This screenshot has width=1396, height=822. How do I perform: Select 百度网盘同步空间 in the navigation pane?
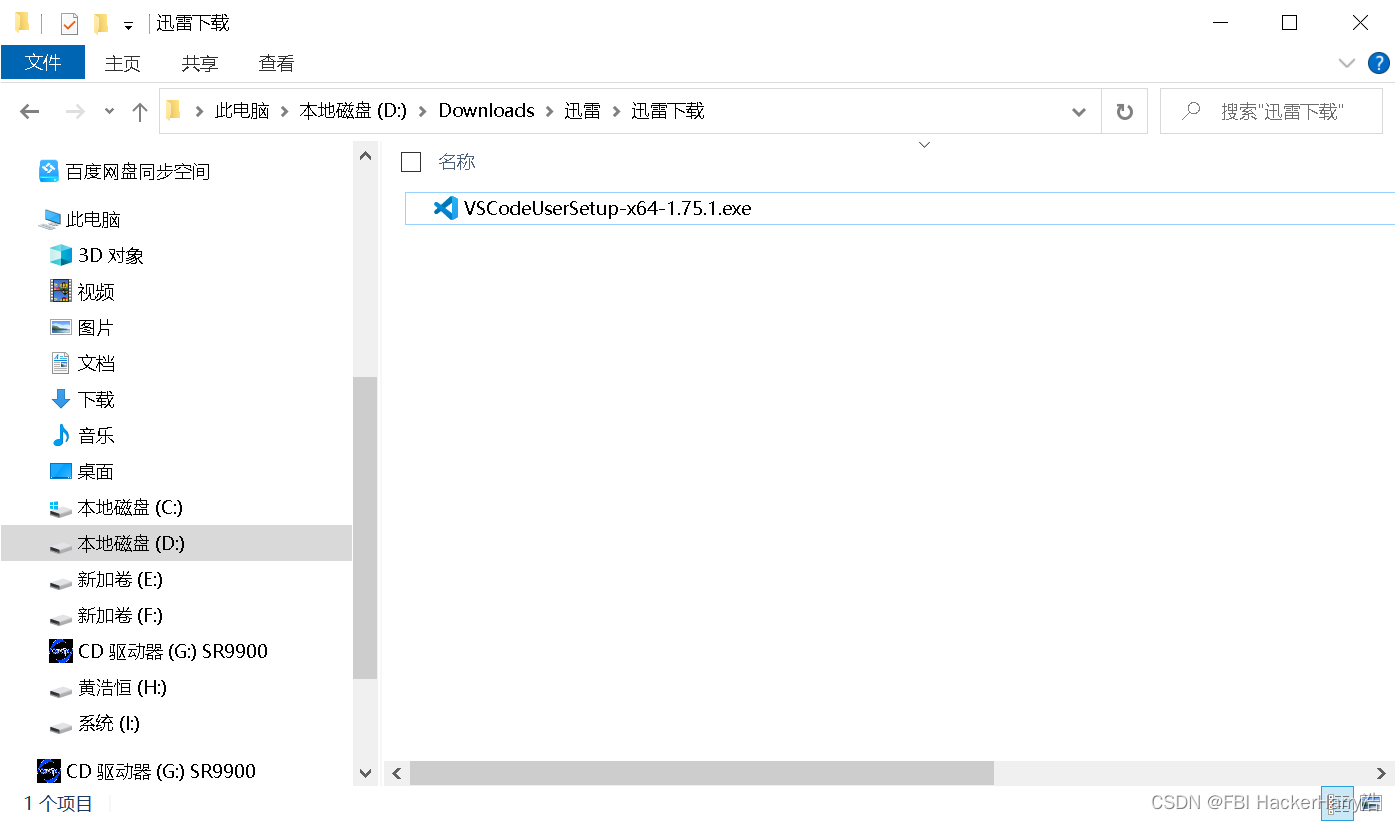pos(138,172)
